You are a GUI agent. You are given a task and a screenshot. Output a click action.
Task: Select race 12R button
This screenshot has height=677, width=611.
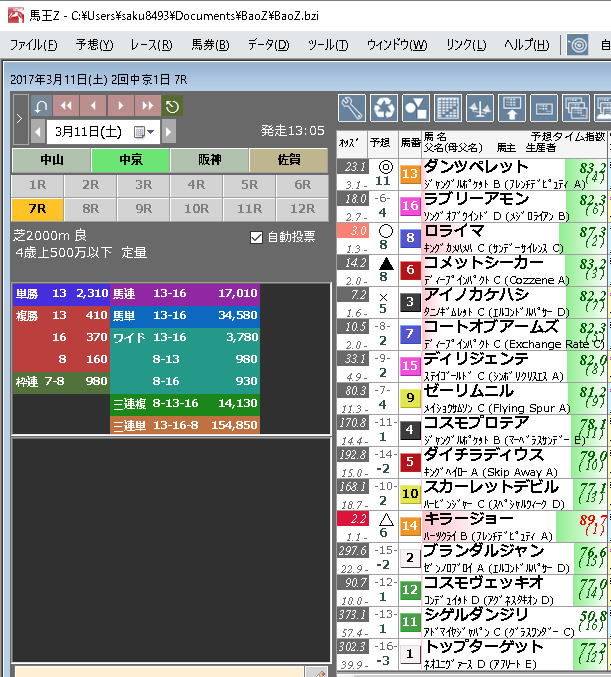302,209
